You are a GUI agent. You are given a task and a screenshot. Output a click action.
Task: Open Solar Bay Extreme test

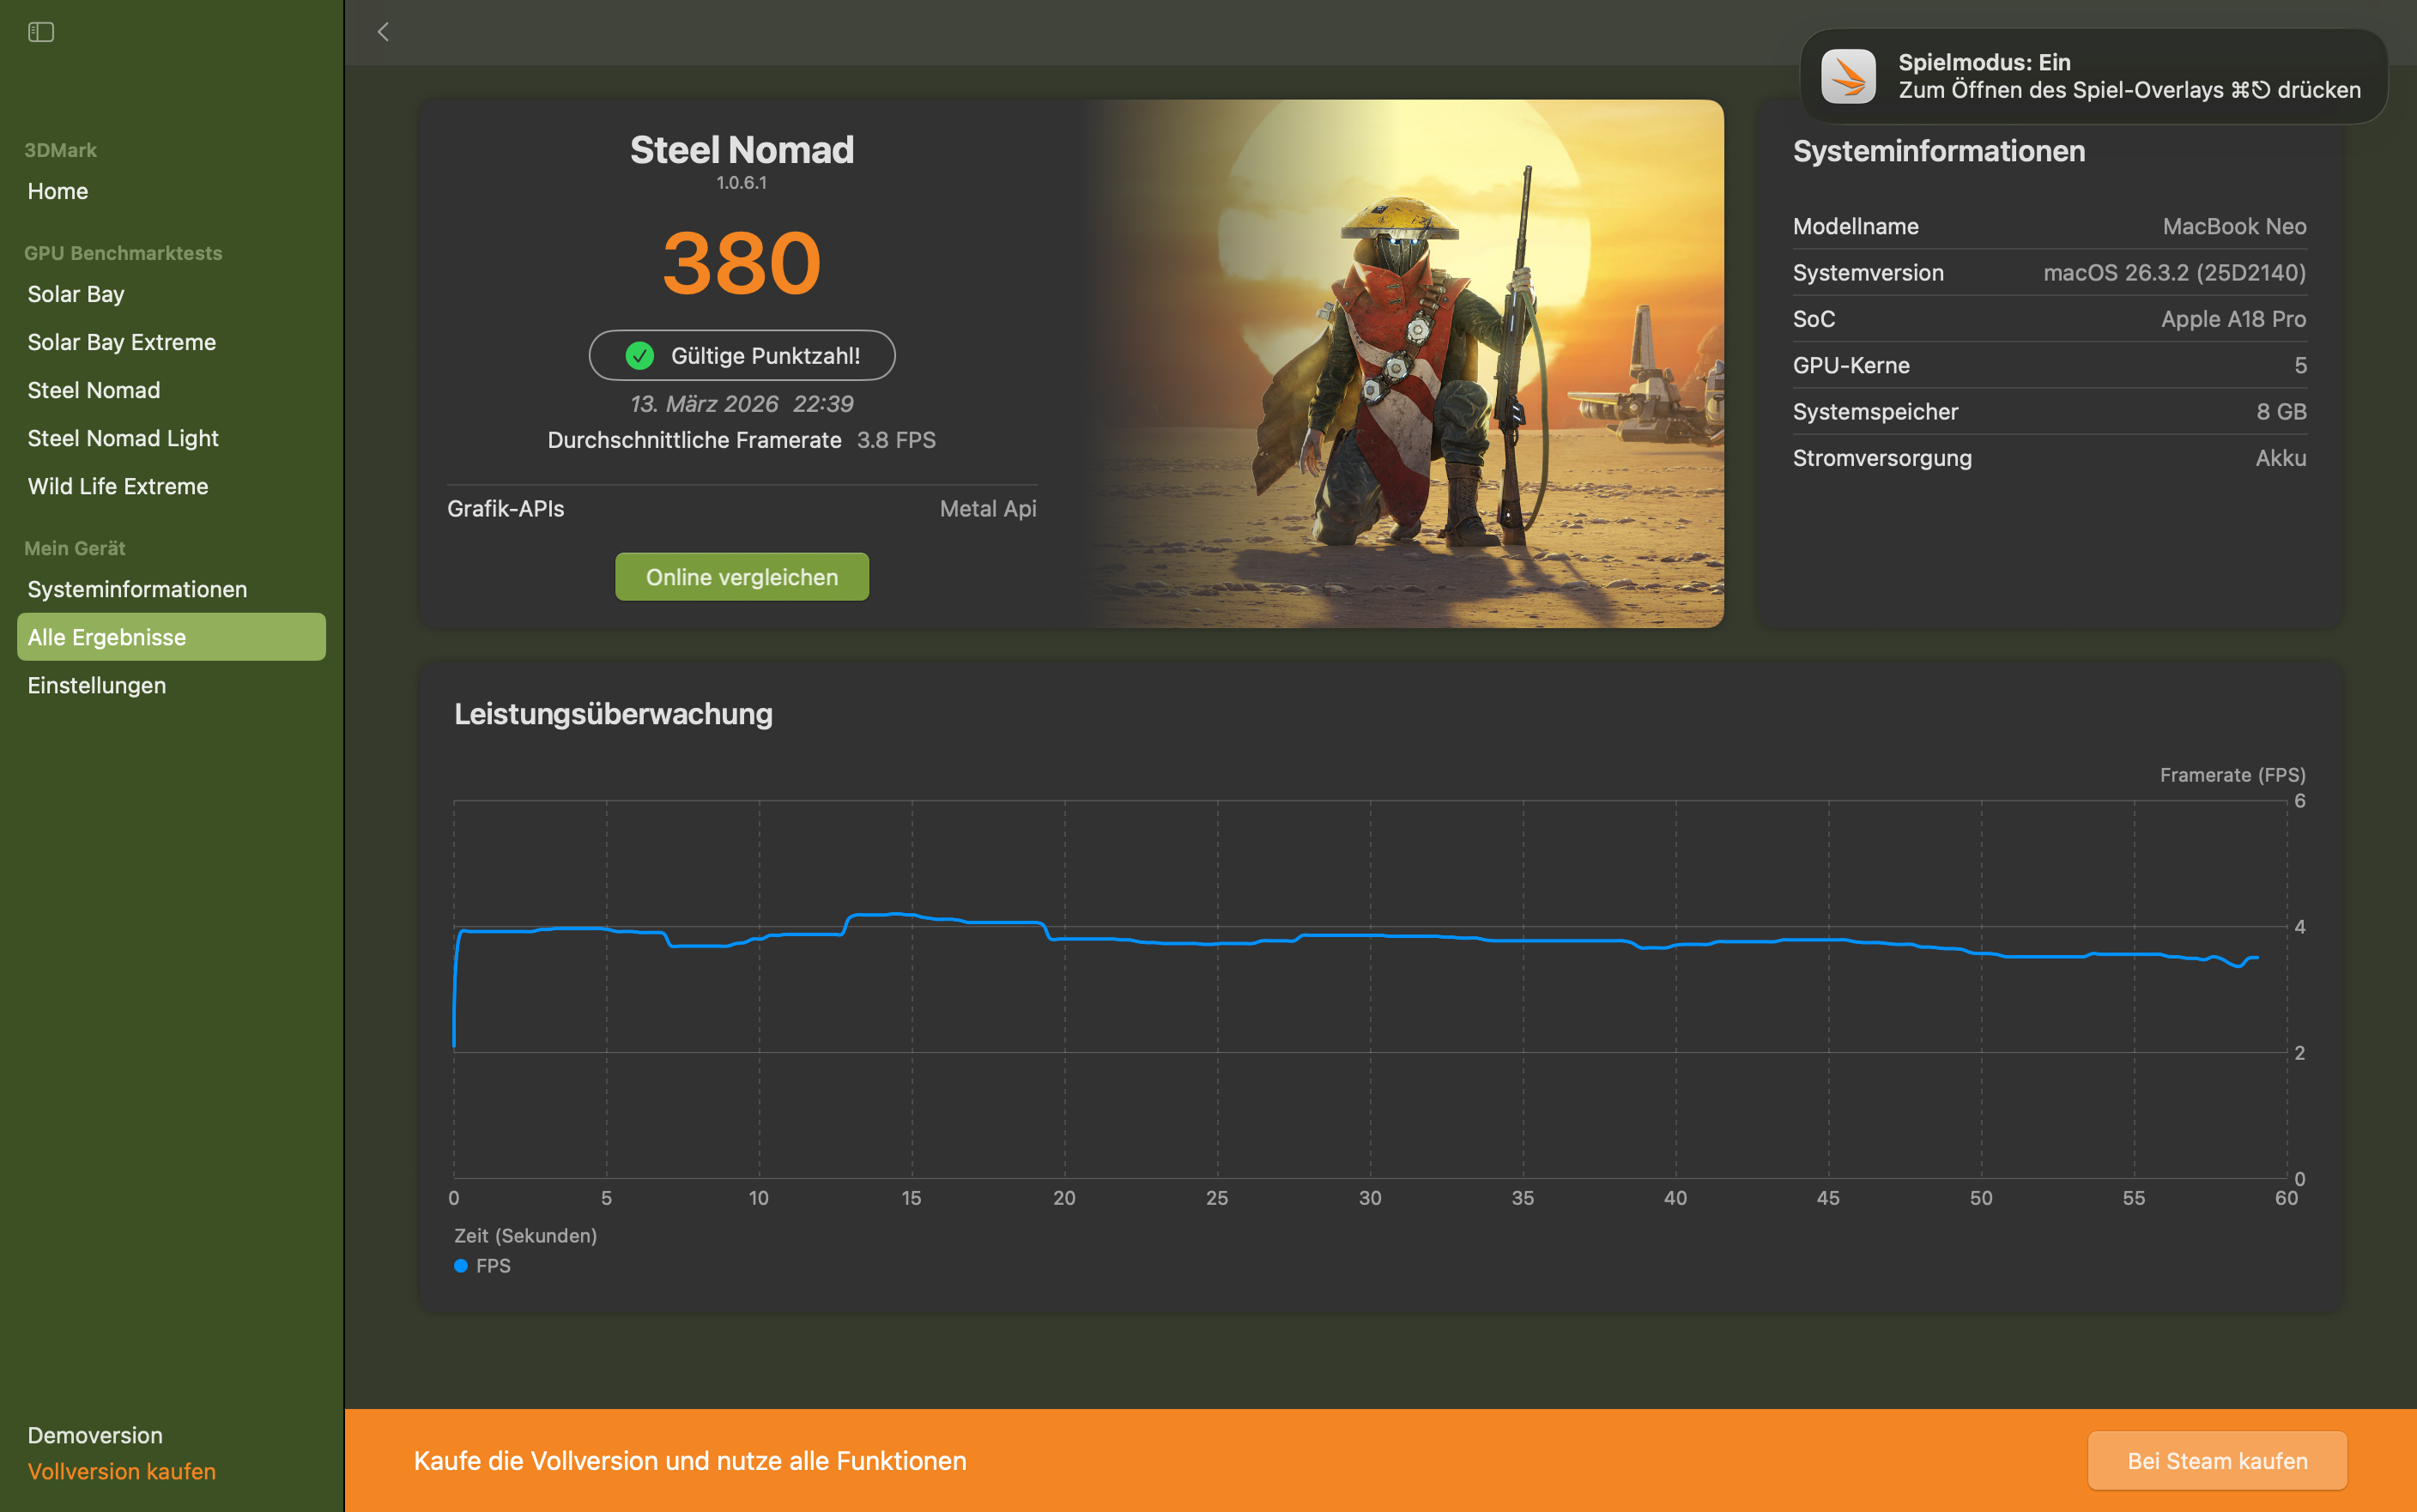click(122, 342)
